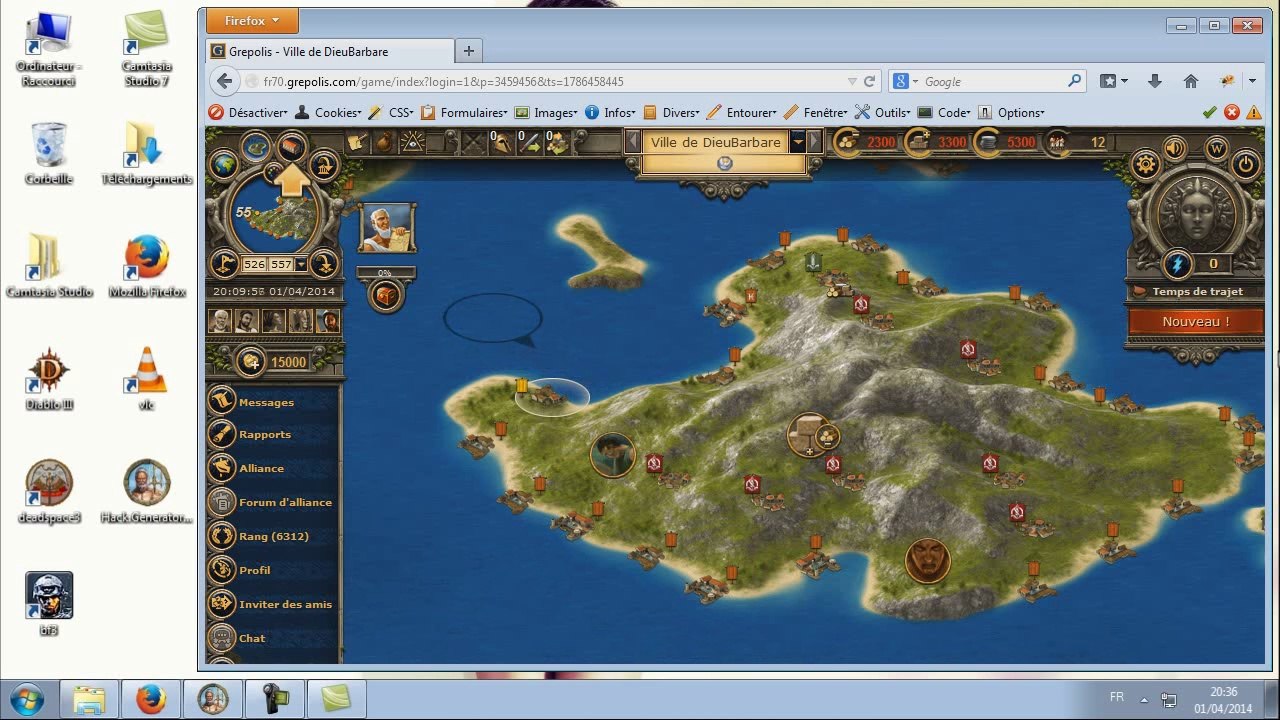This screenshot has height=720, width=1280.
Task: Select the highlighted player city on island
Action: (551, 396)
